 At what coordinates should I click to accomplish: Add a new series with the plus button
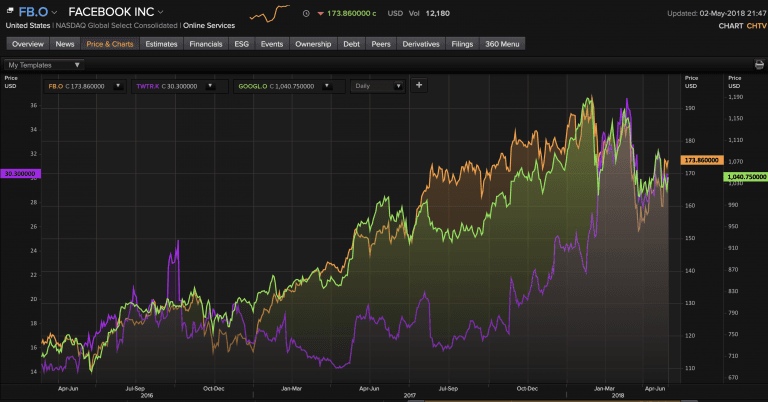click(x=419, y=86)
